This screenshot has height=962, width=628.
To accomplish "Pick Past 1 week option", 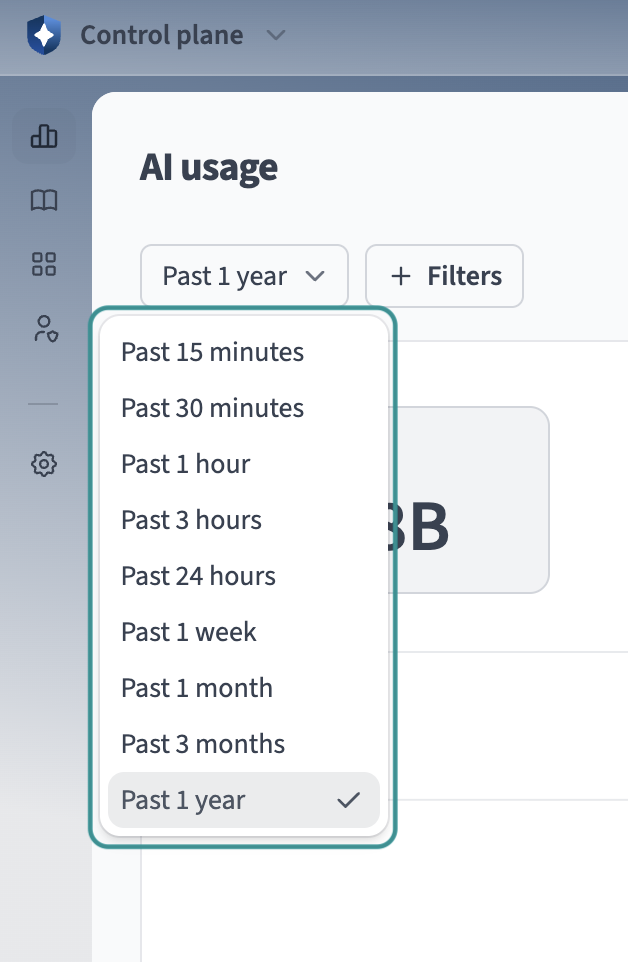I will coord(244,632).
